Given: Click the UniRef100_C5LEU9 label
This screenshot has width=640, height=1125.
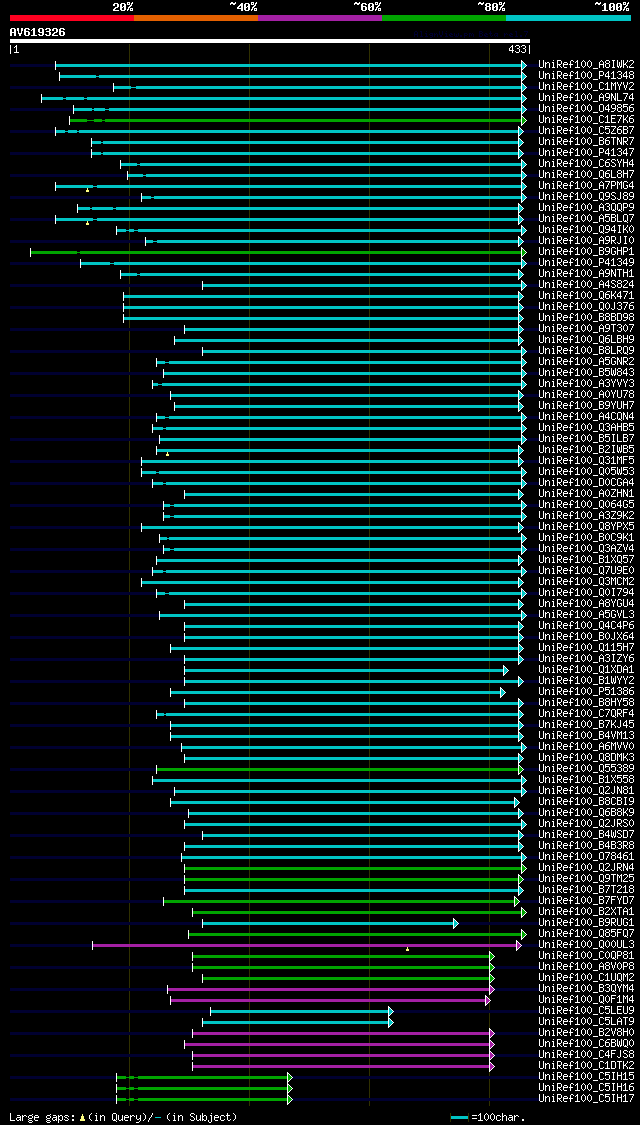Looking at the screenshot, I should pos(586,1012).
